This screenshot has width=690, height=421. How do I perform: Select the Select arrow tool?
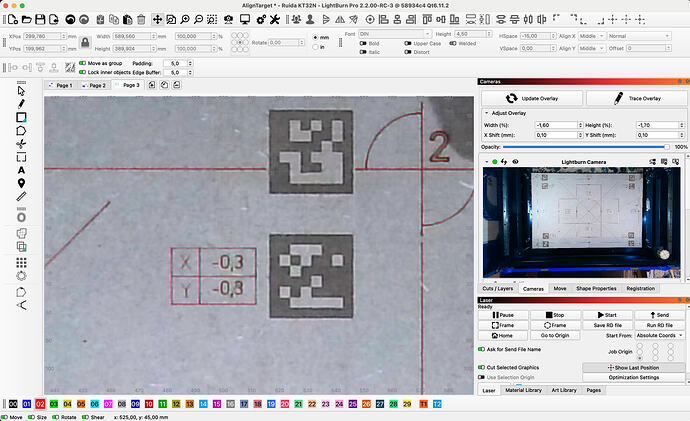pos(21,91)
